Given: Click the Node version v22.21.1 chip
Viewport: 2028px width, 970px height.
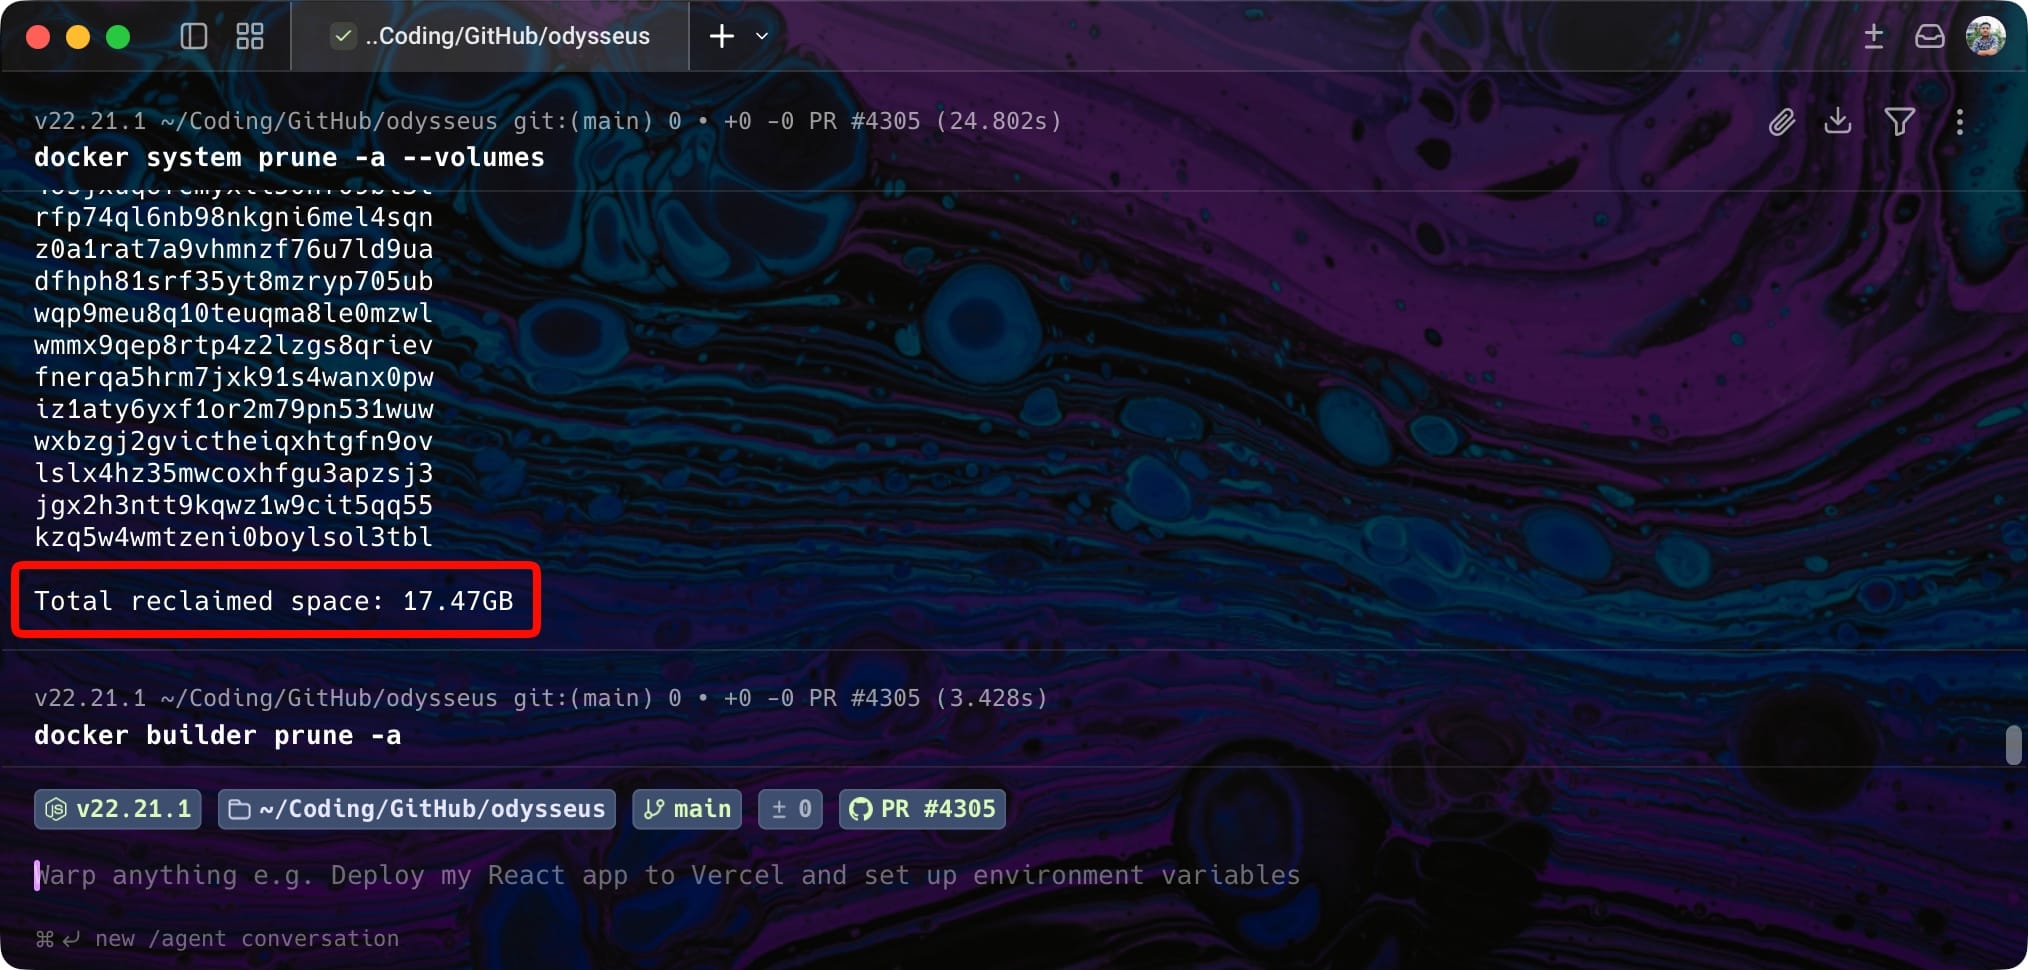Looking at the screenshot, I should click(118, 809).
